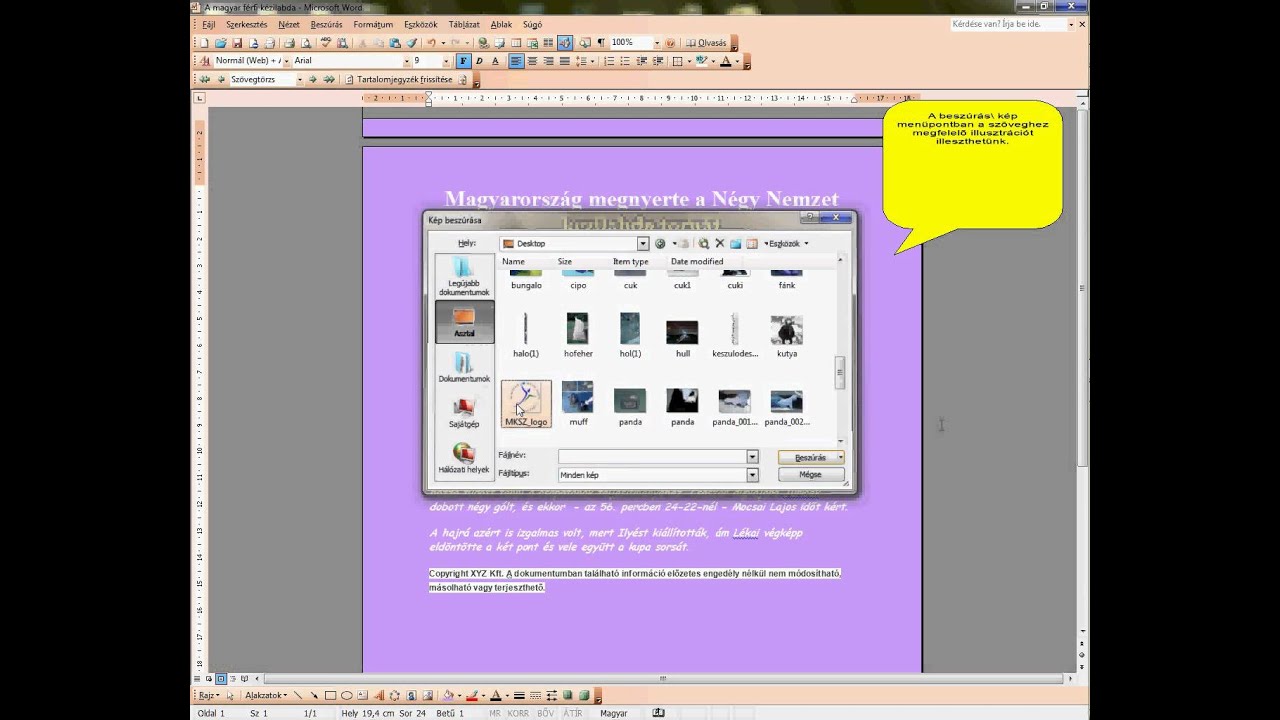Viewport: 1280px width, 720px height.
Task: Open the Táblázat menu
Action: pos(464,24)
